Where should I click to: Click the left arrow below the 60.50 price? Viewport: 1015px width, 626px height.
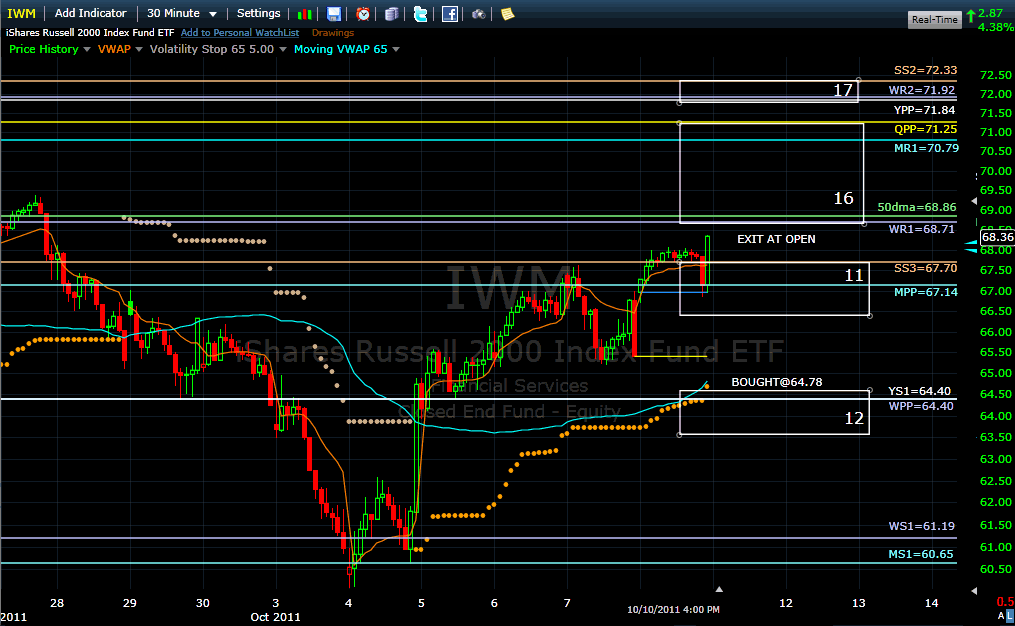point(974,590)
